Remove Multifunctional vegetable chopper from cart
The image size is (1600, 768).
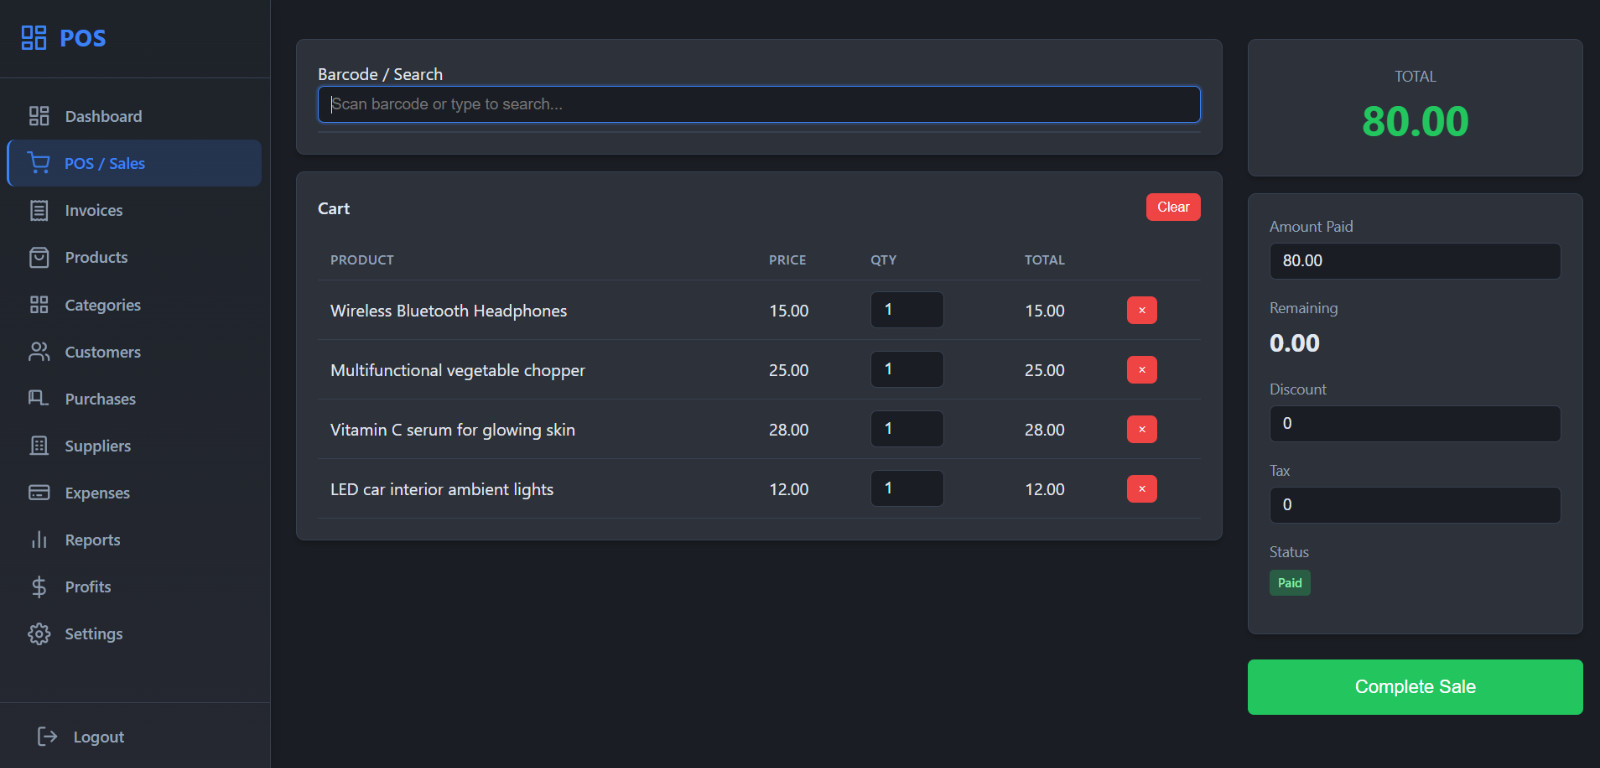coord(1142,370)
